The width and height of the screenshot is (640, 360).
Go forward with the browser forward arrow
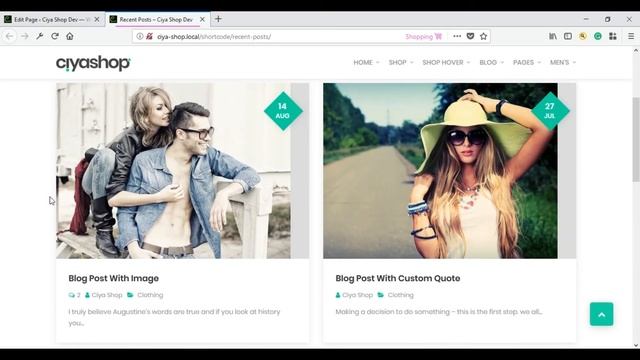[24, 36]
